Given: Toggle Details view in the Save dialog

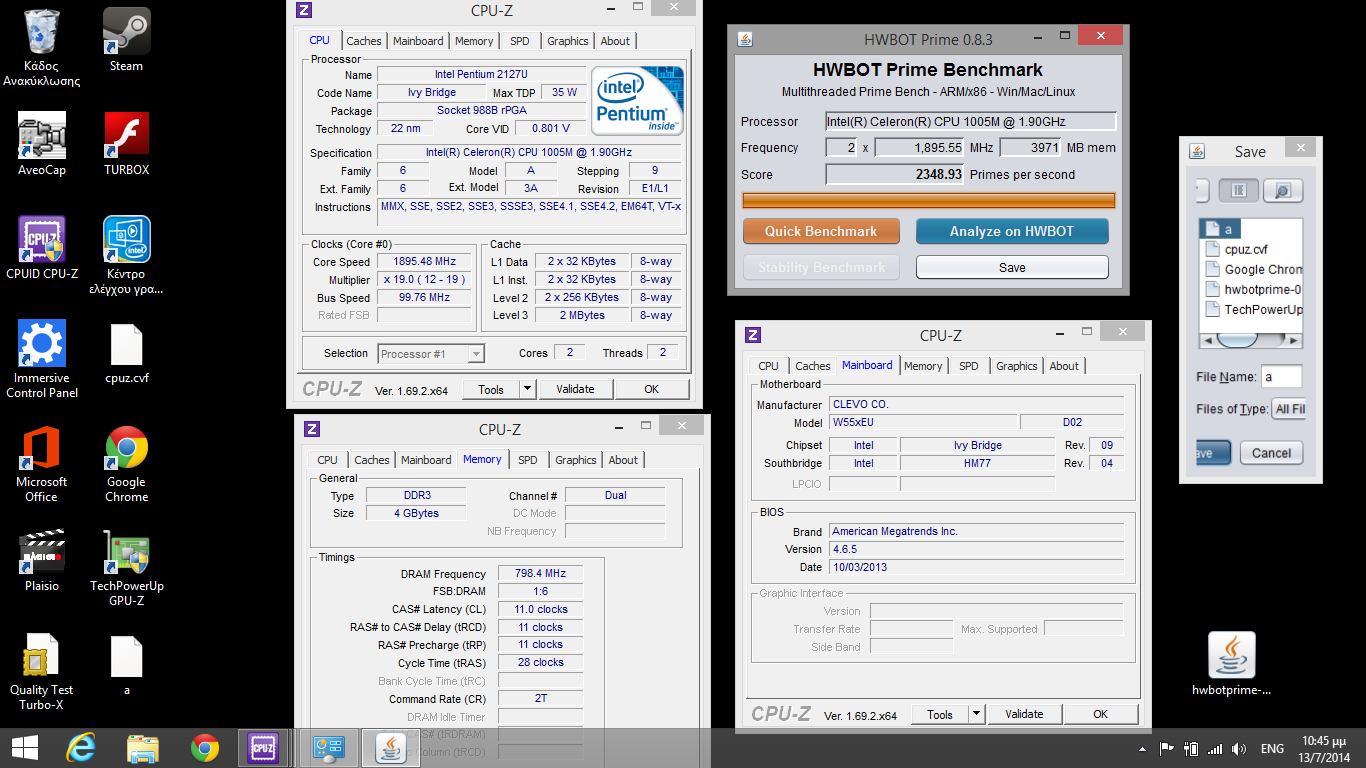Looking at the screenshot, I should [x=1282, y=190].
